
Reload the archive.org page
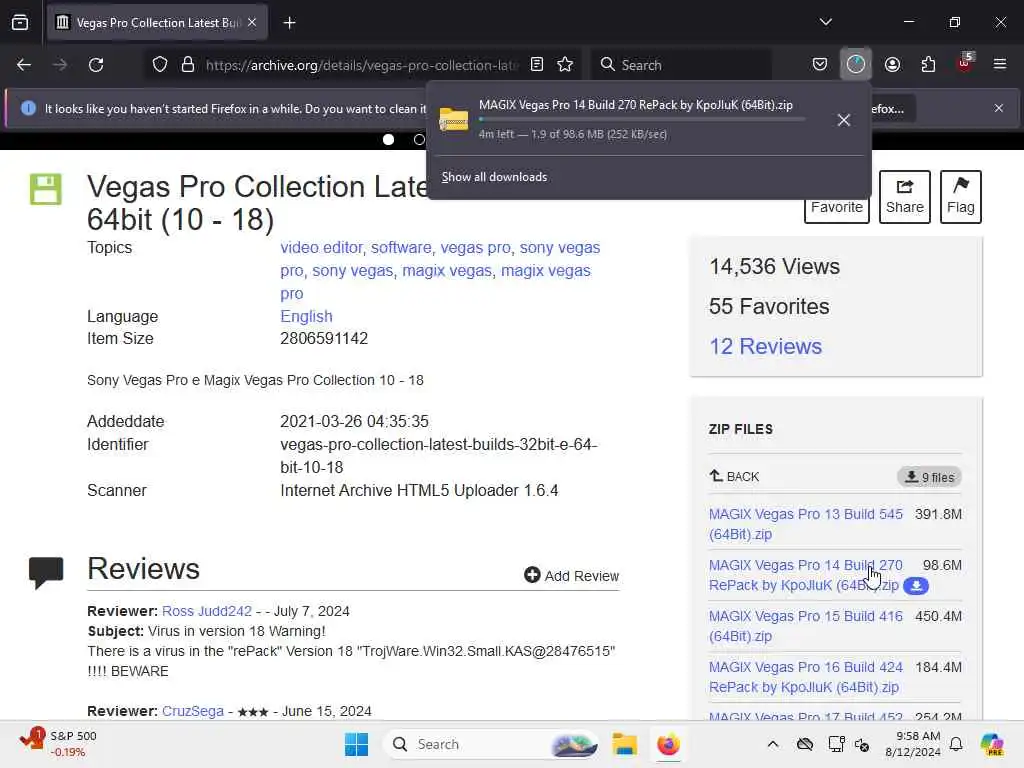coord(96,65)
